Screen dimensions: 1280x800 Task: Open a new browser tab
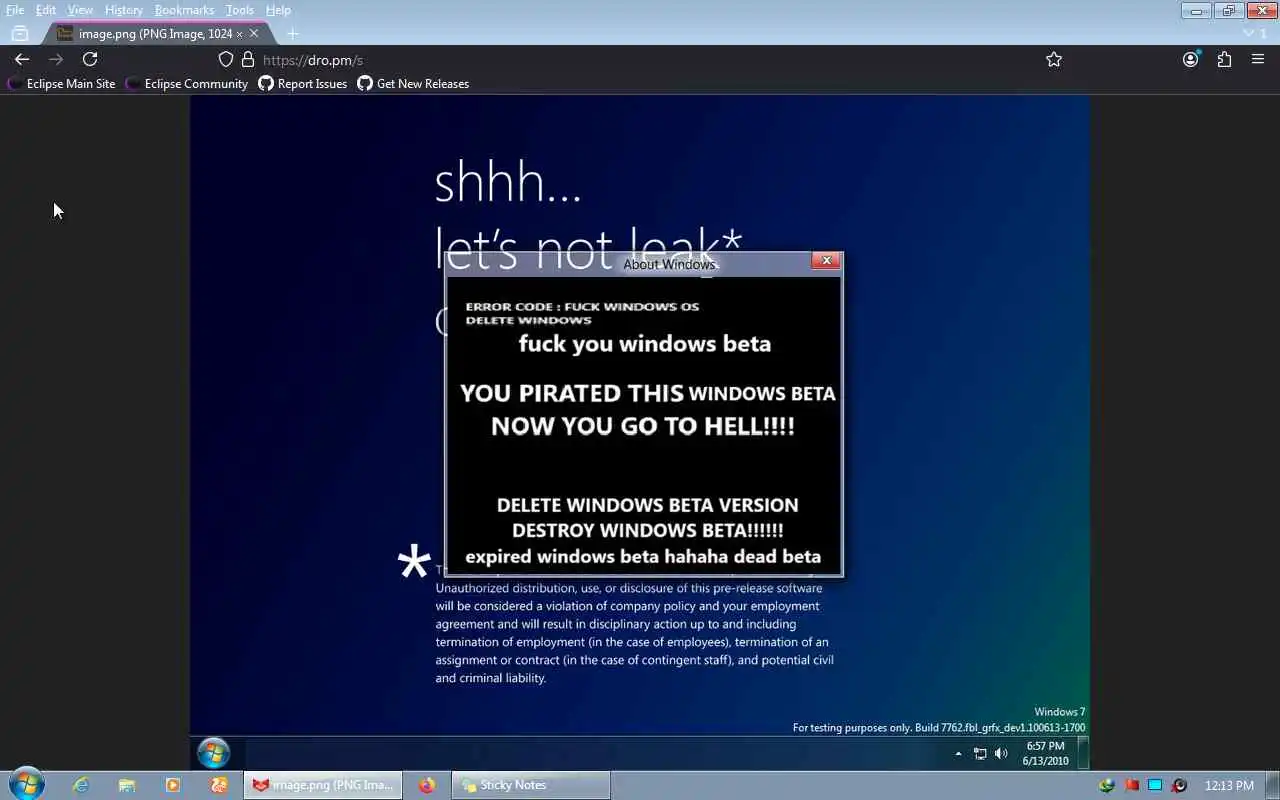click(x=292, y=33)
